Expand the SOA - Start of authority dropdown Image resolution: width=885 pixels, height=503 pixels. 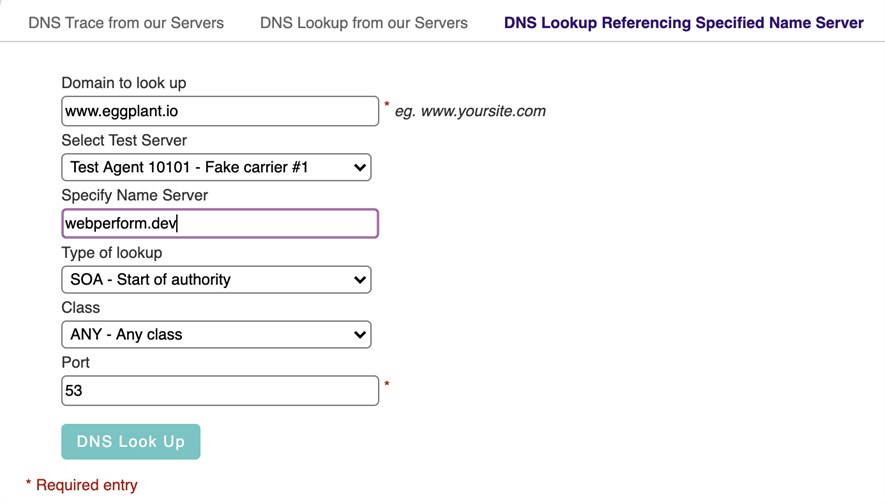[x=216, y=279]
